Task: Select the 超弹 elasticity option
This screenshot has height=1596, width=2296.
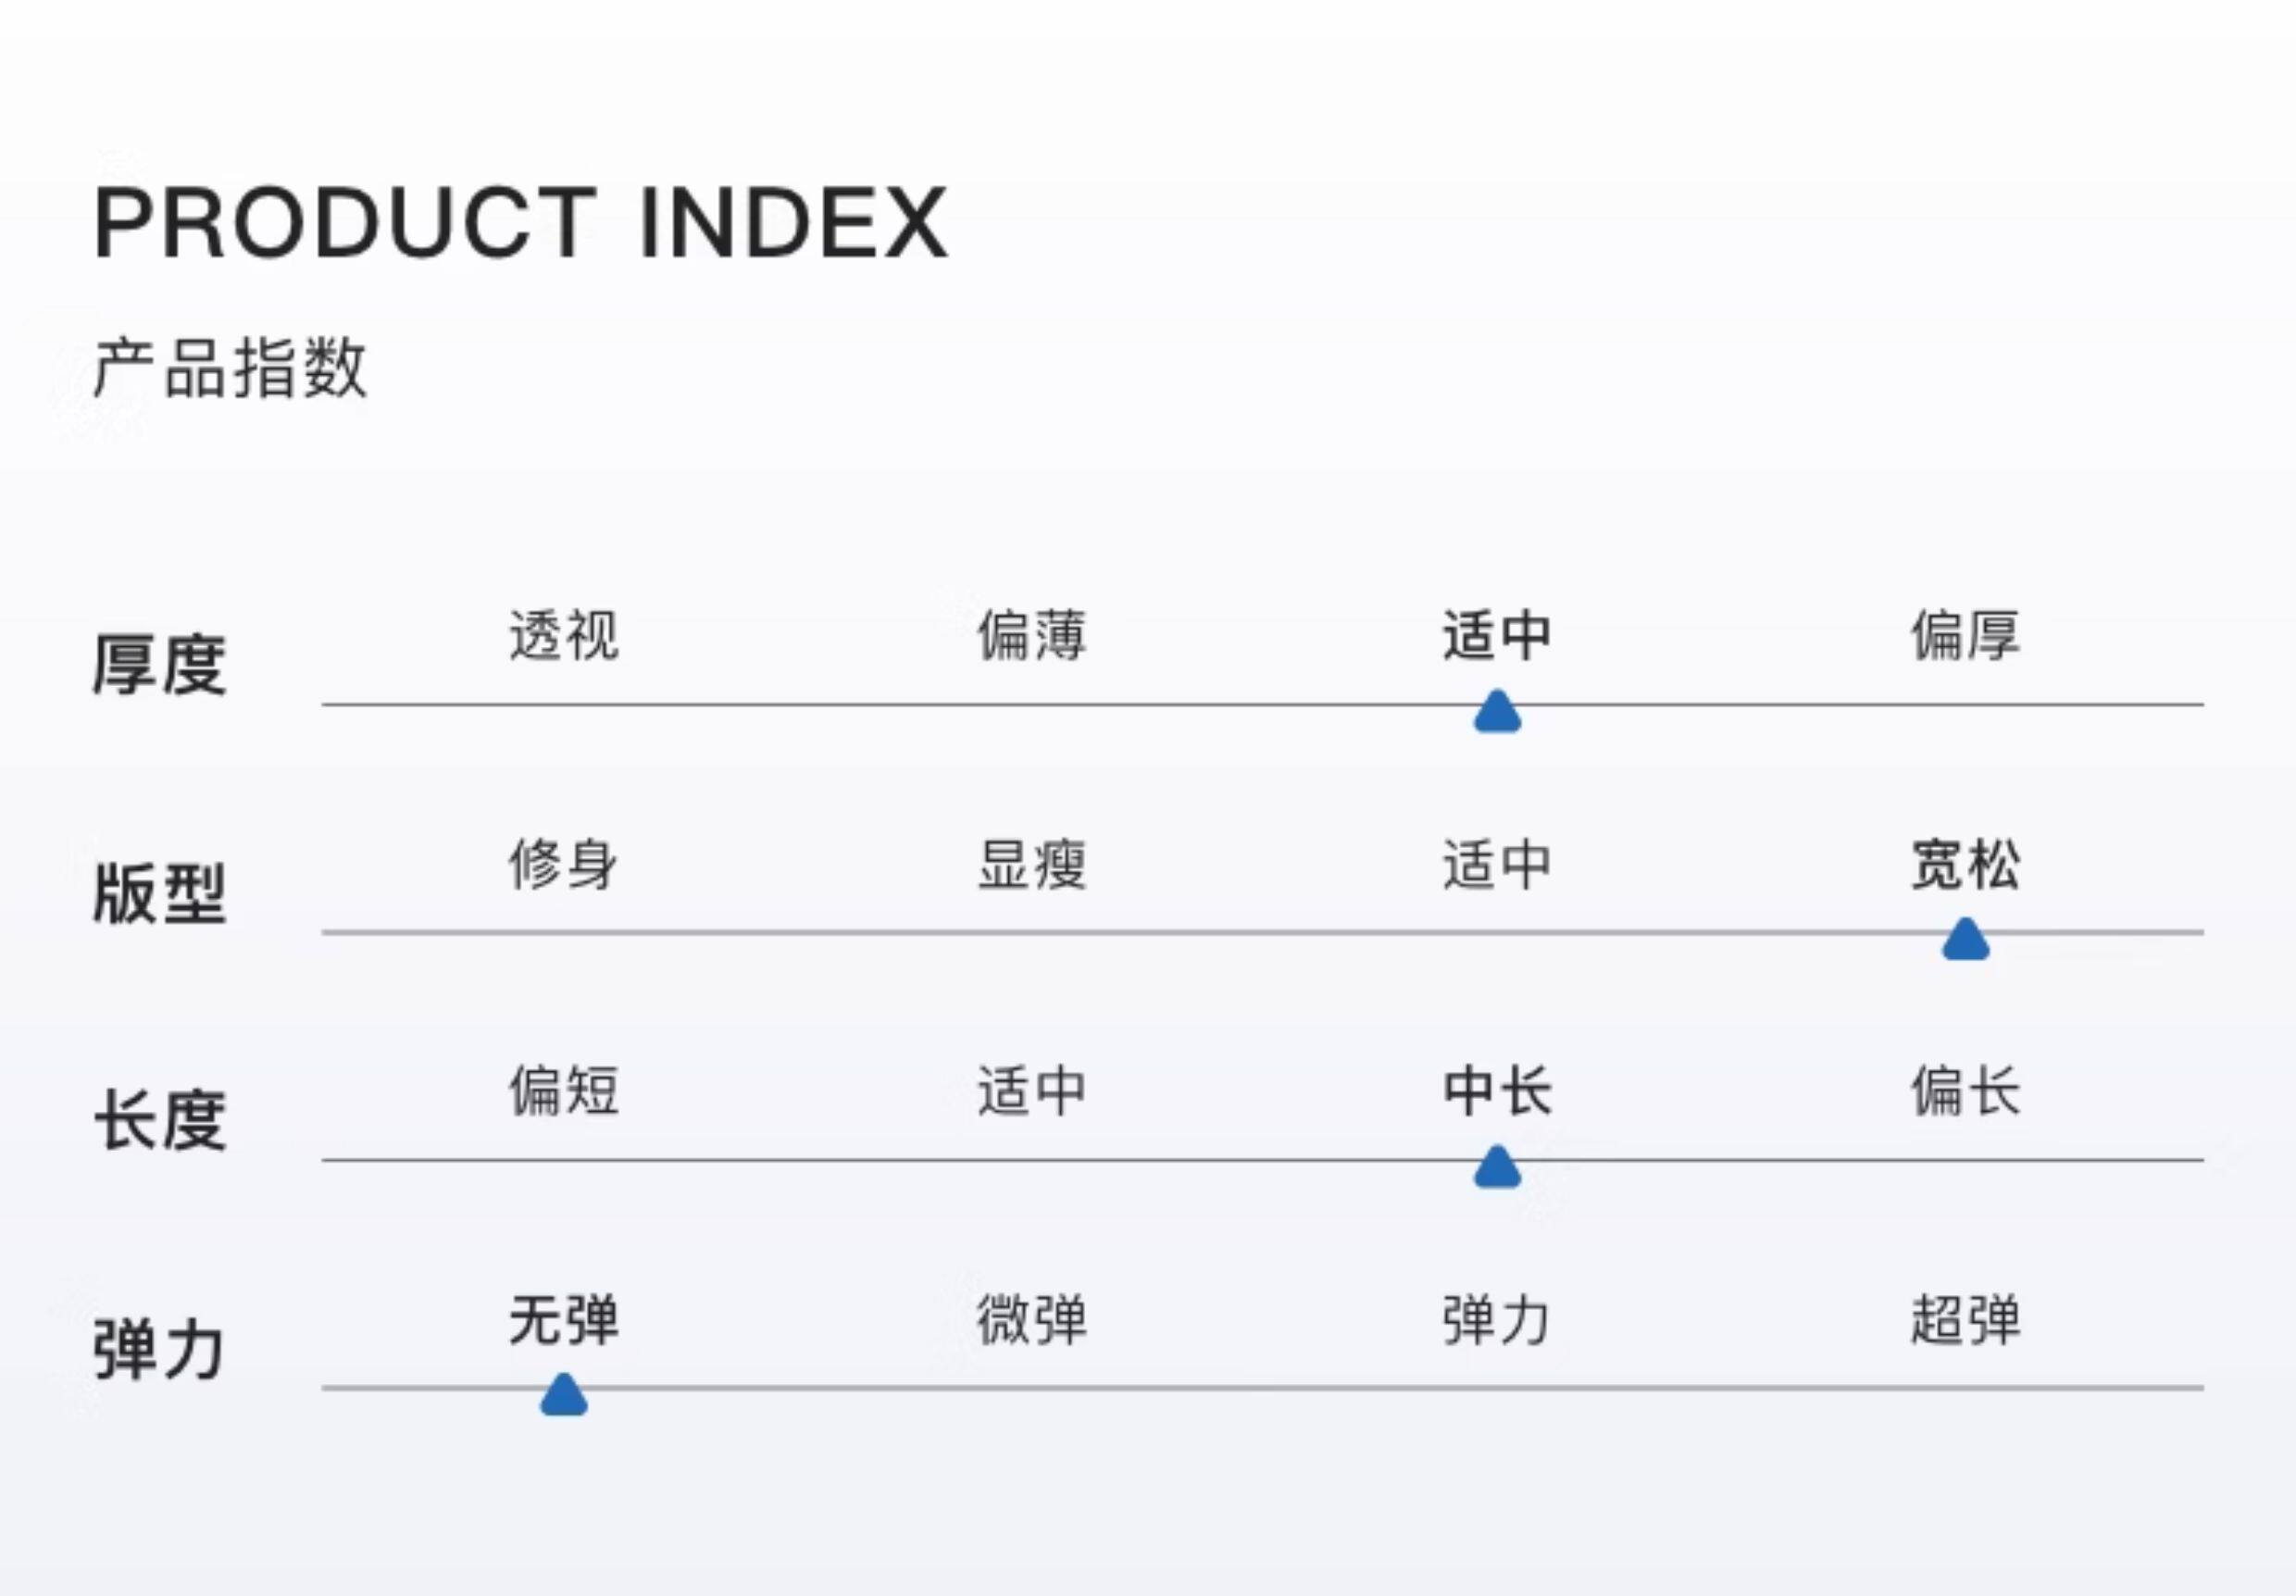Action: click(x=1965, y=1320)
